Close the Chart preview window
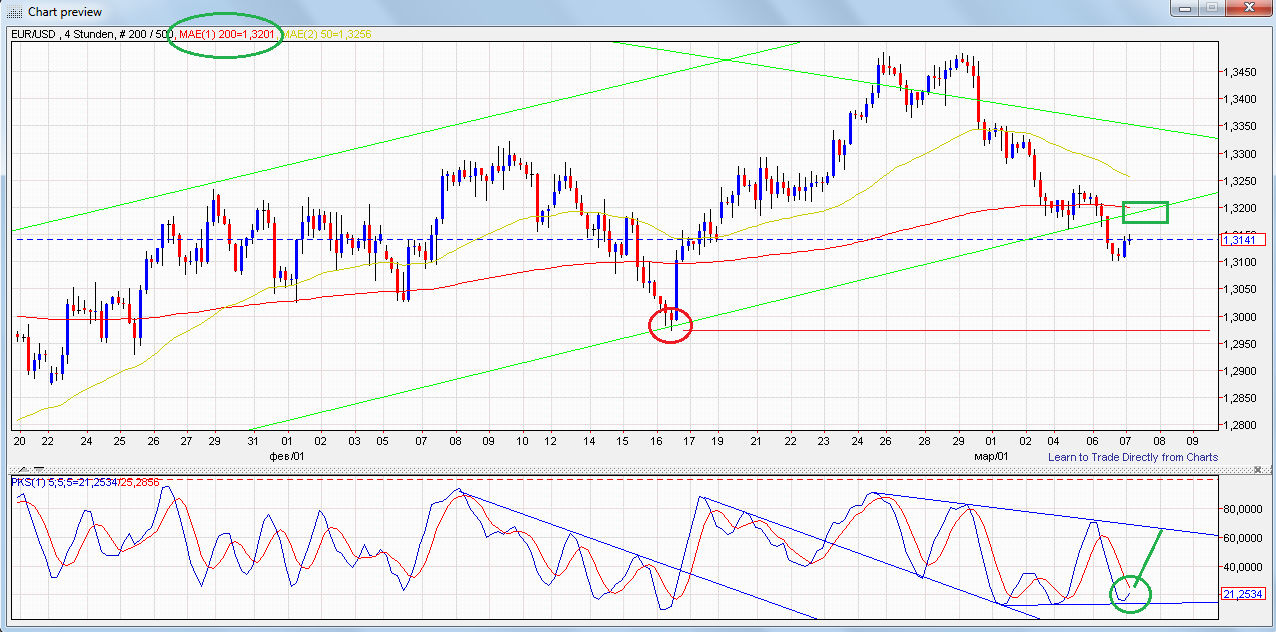The image size is (1276, 632). click(1248, 8)
